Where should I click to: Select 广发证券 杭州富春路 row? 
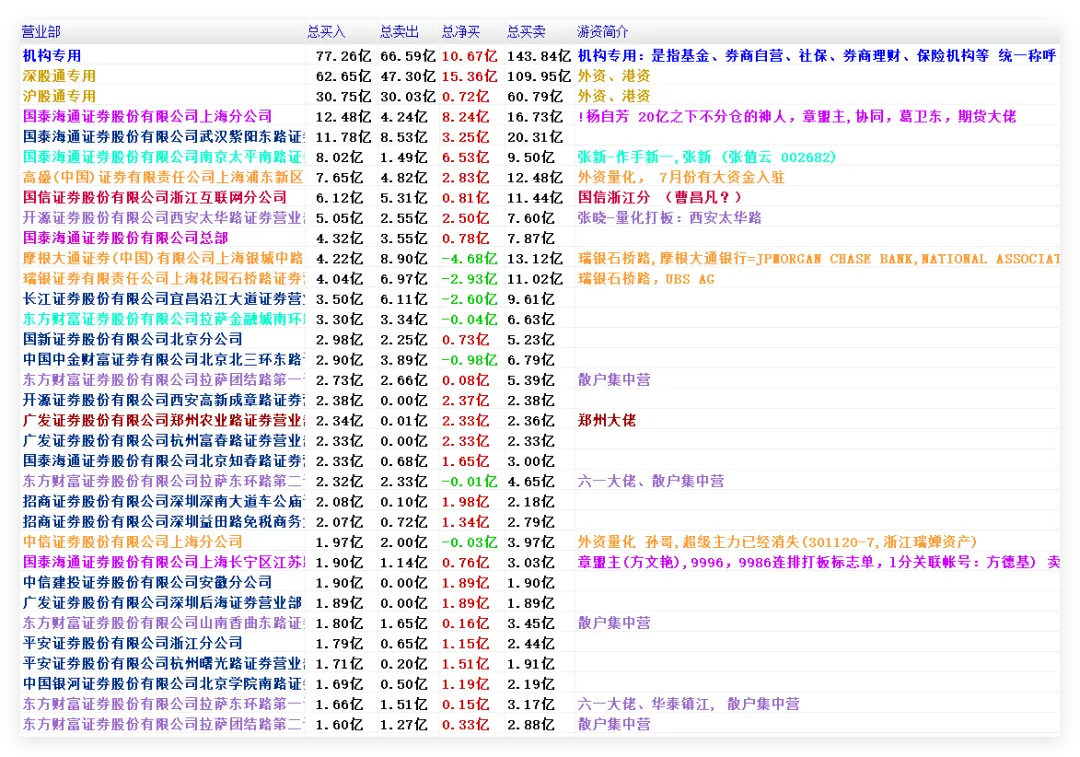point(163,441)
